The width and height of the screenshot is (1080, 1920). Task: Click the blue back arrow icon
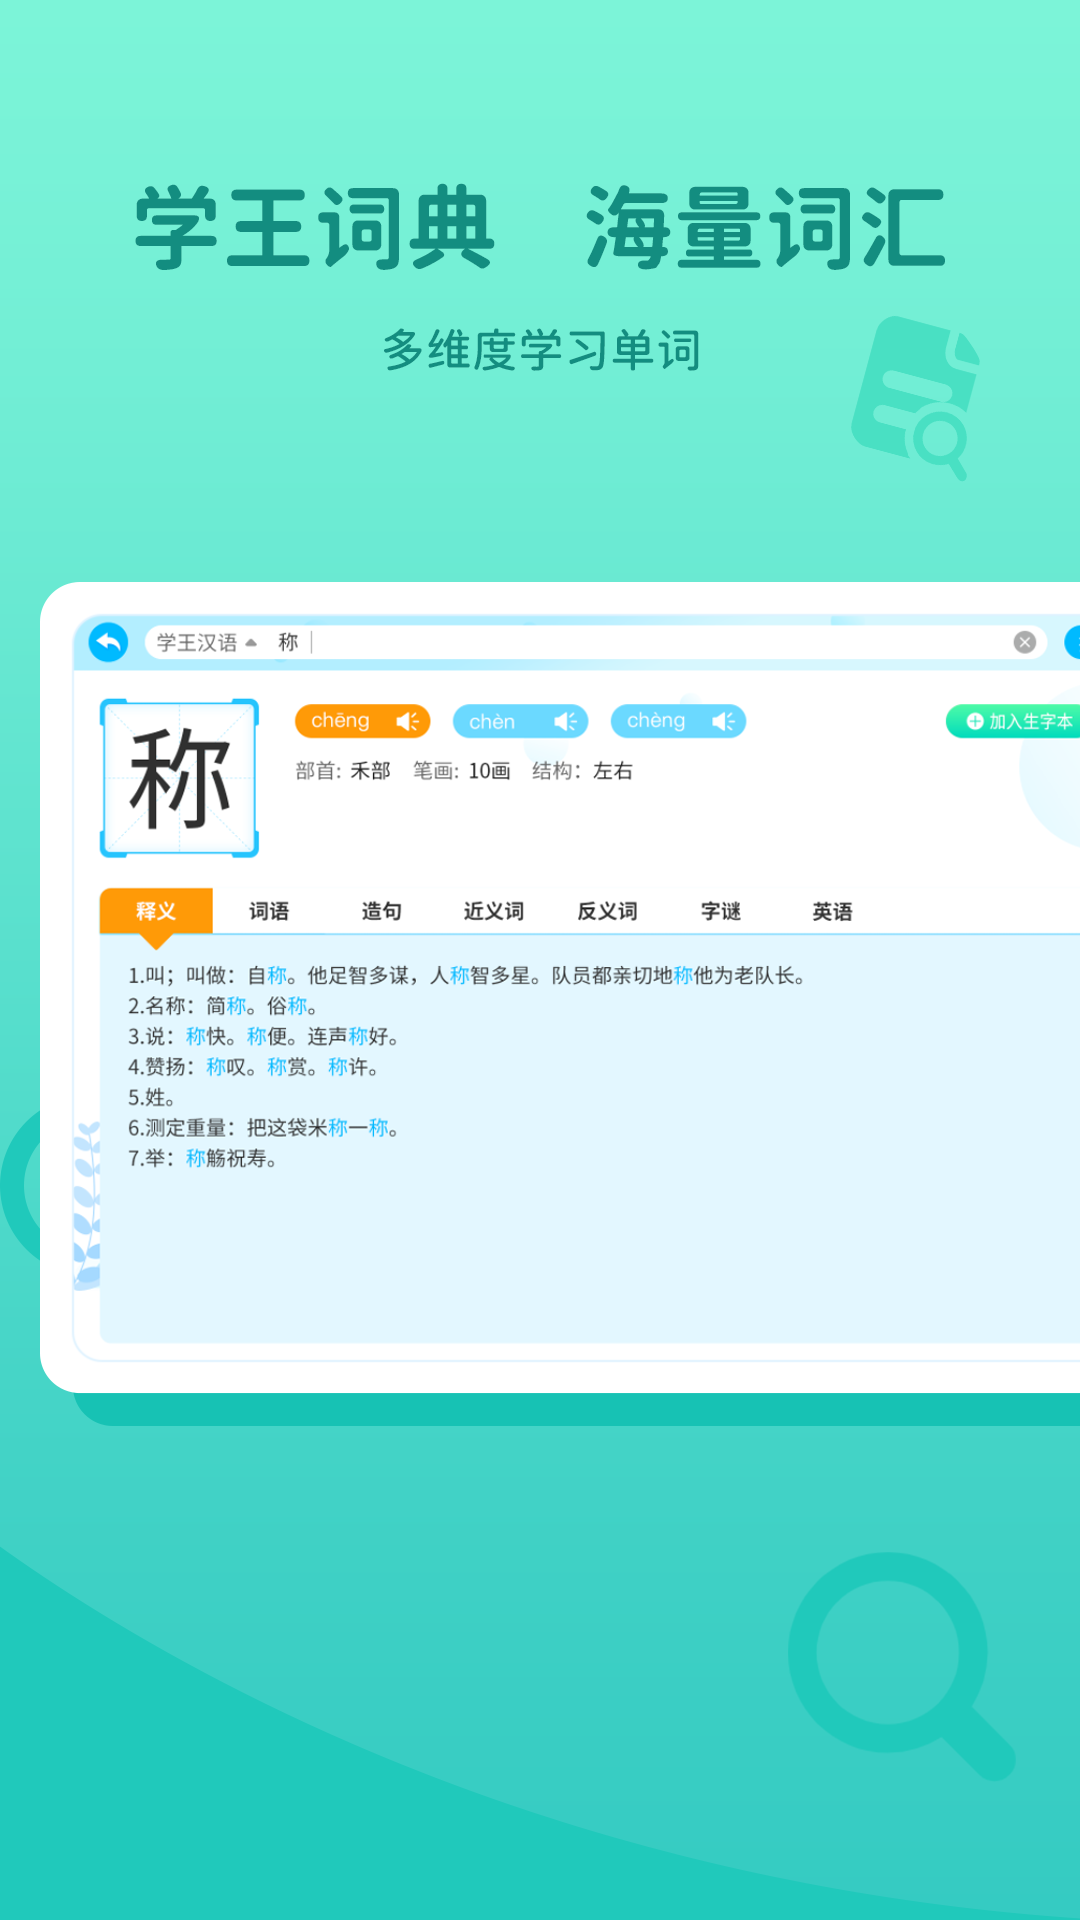tap(108, 642)
